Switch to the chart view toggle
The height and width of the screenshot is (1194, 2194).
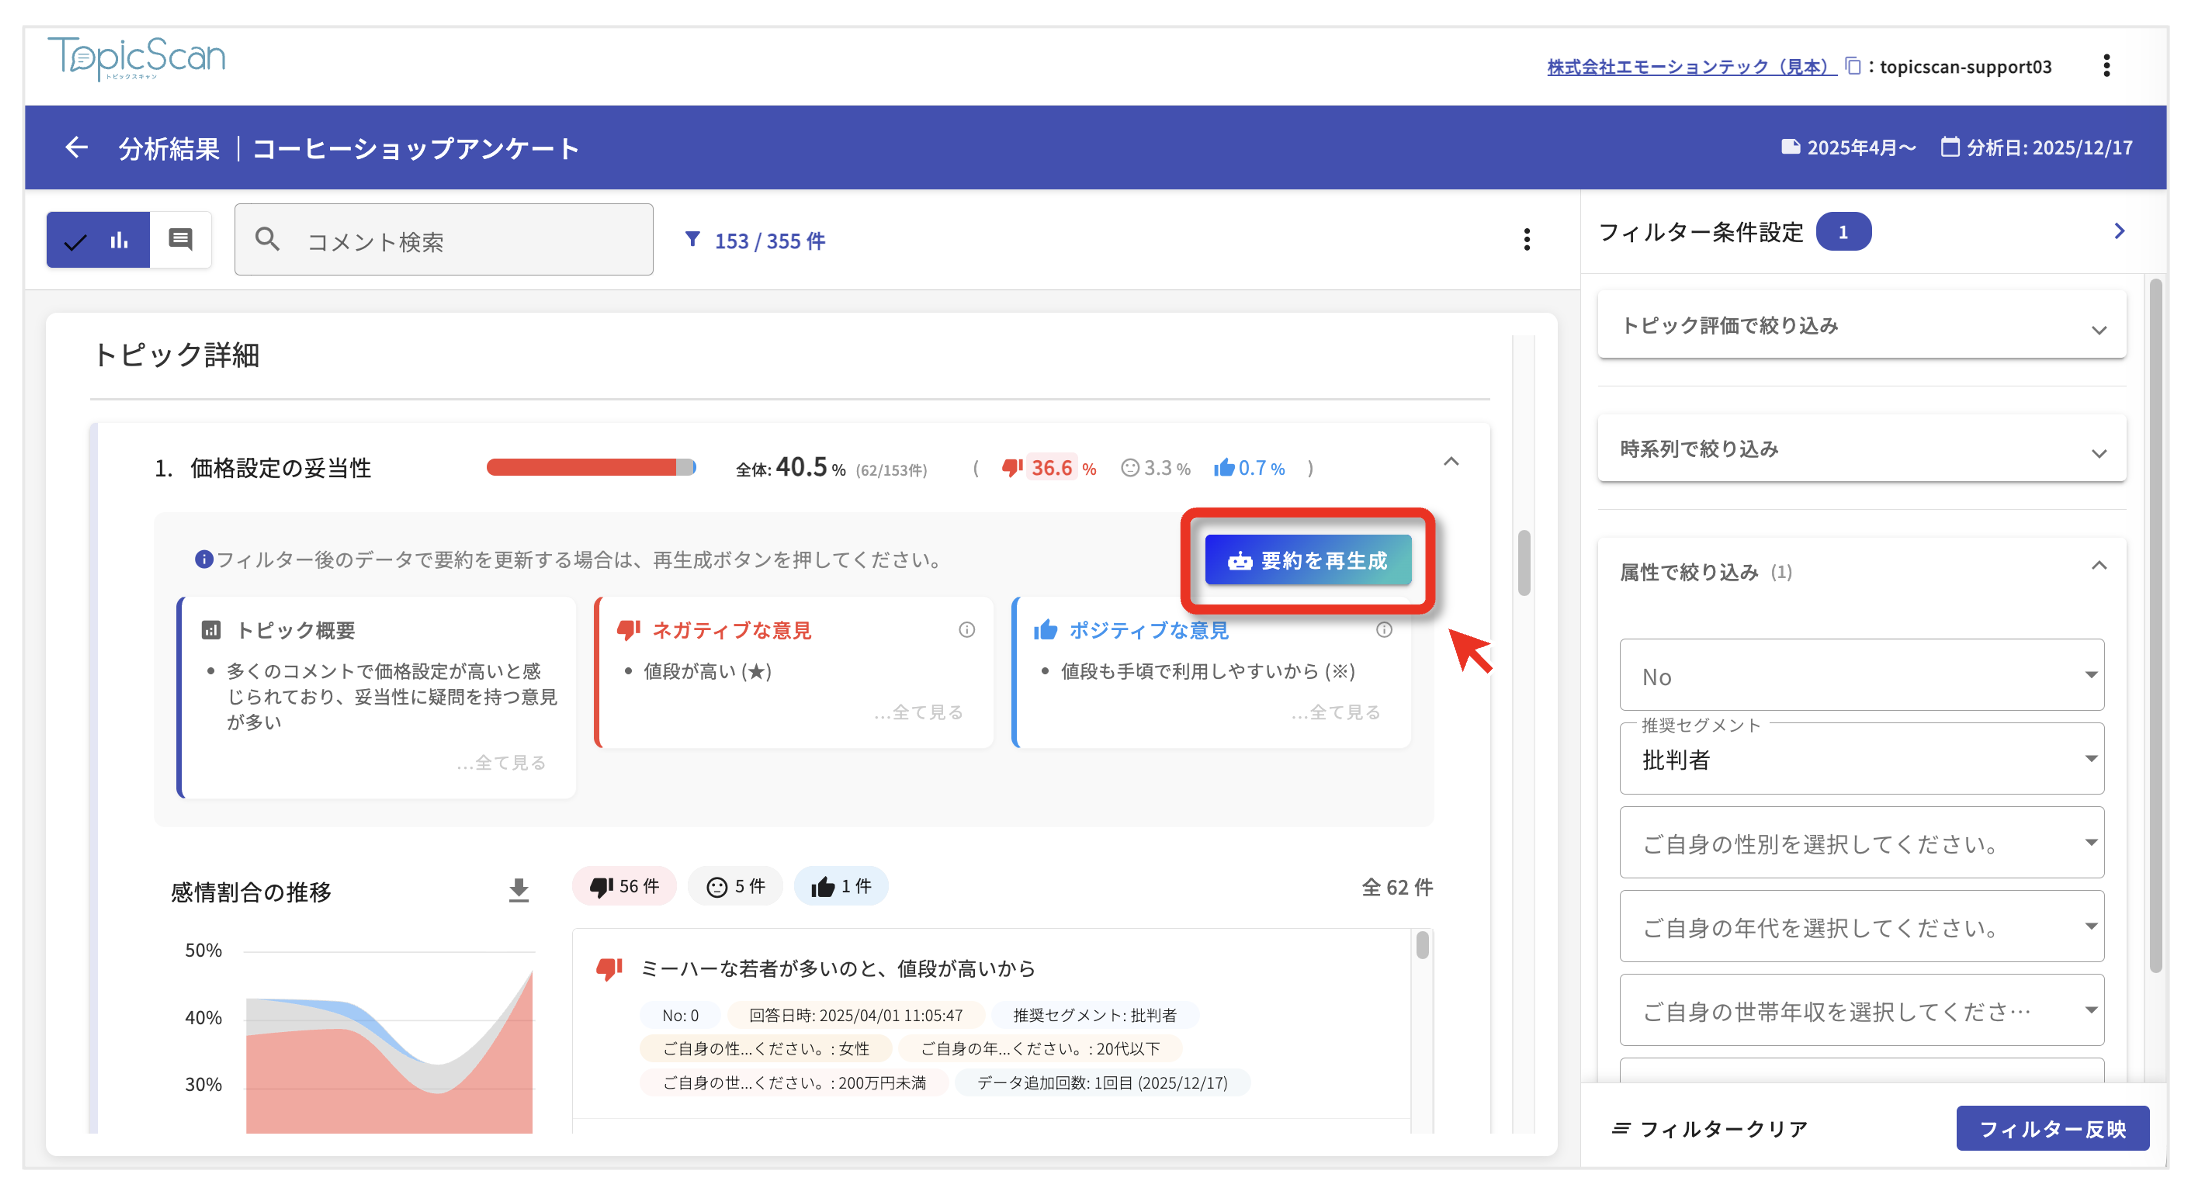click(x=99, y=240)
